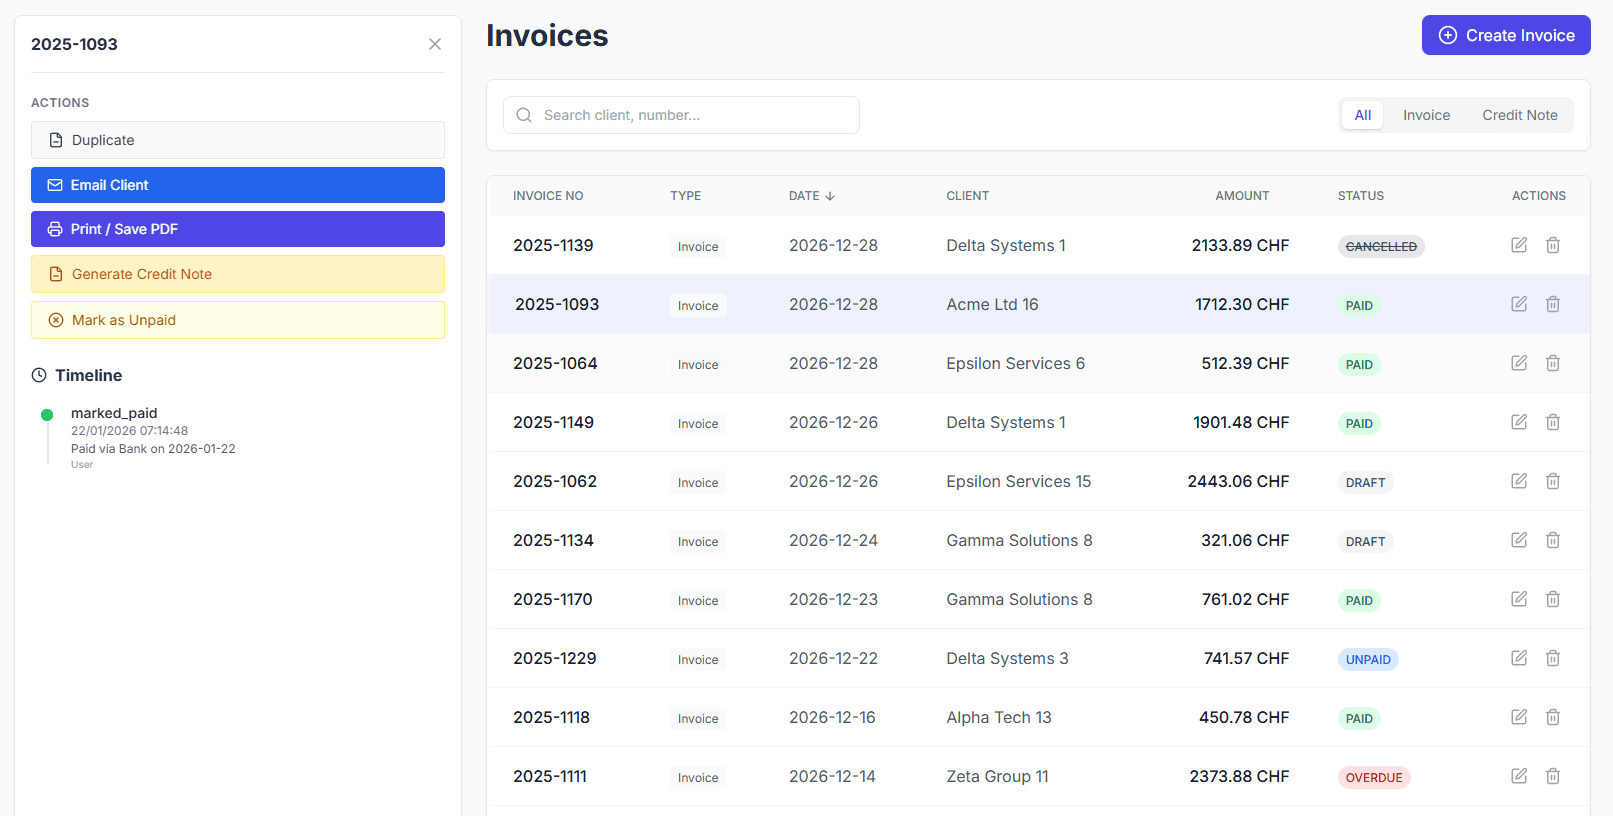Image resolution: width=1613 pixels, height=816 pixels.
Task: Open invoice number 2025-1139
Action: pos(553,245)
